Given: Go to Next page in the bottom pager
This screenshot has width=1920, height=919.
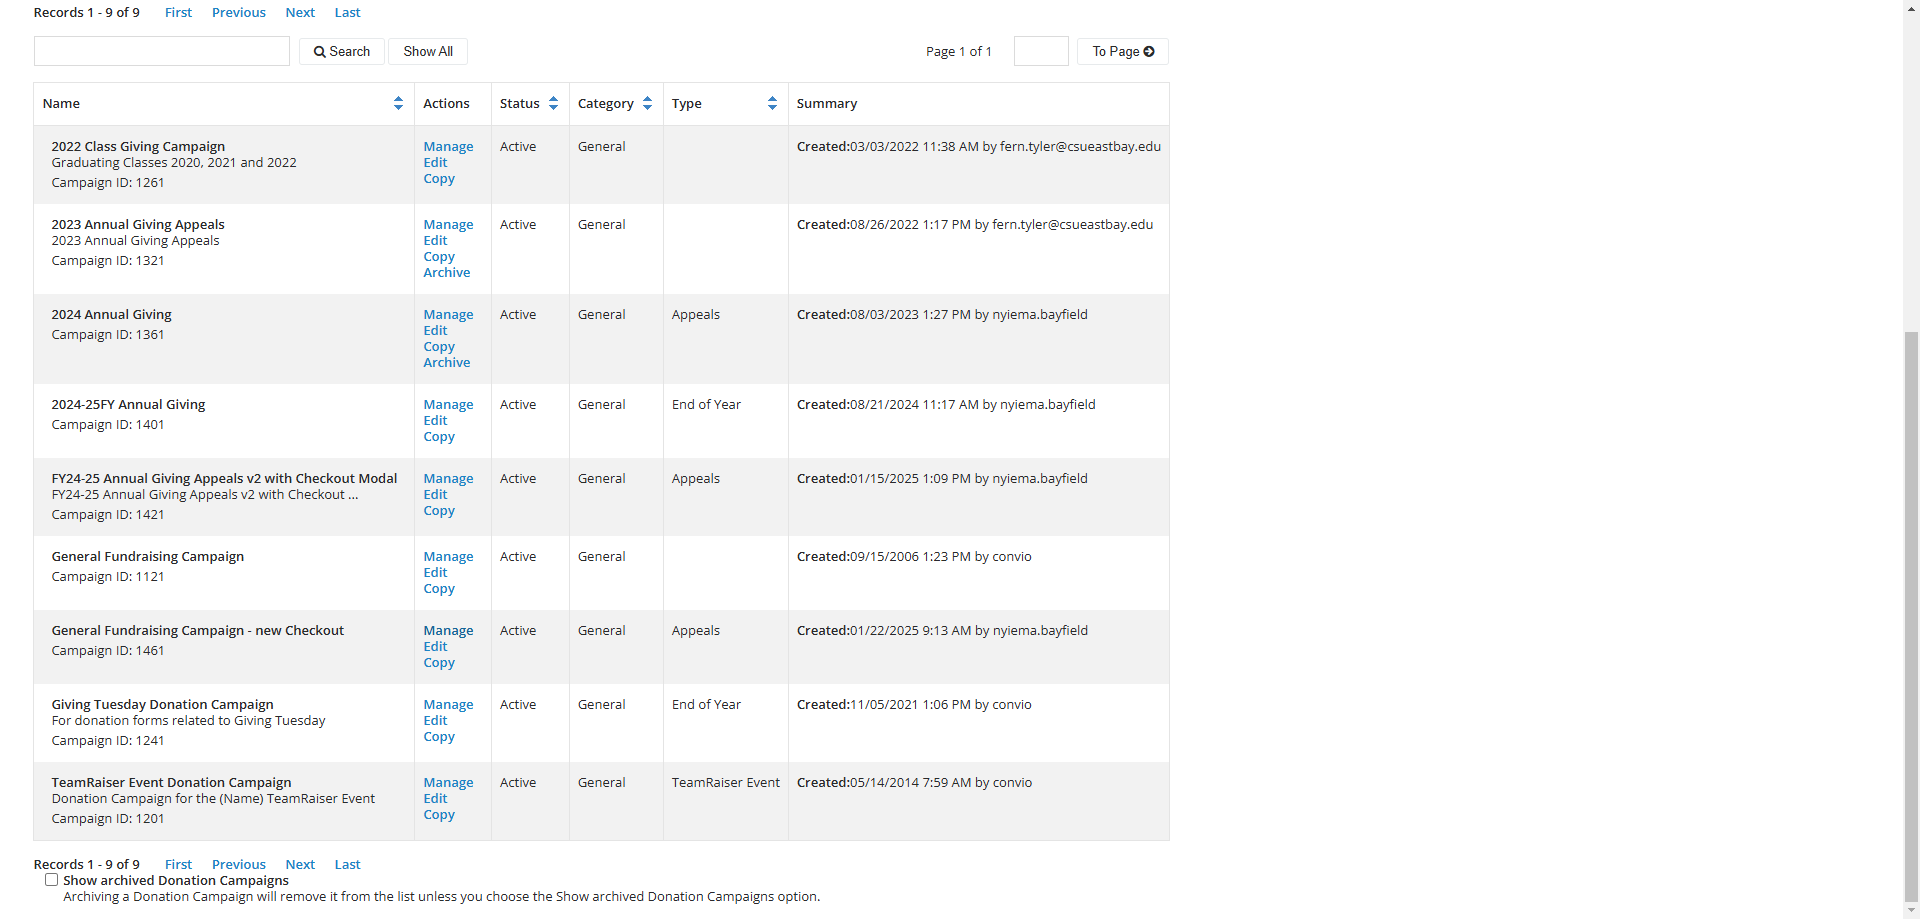Looking at the screenshot, I should [x=300, y=864].
